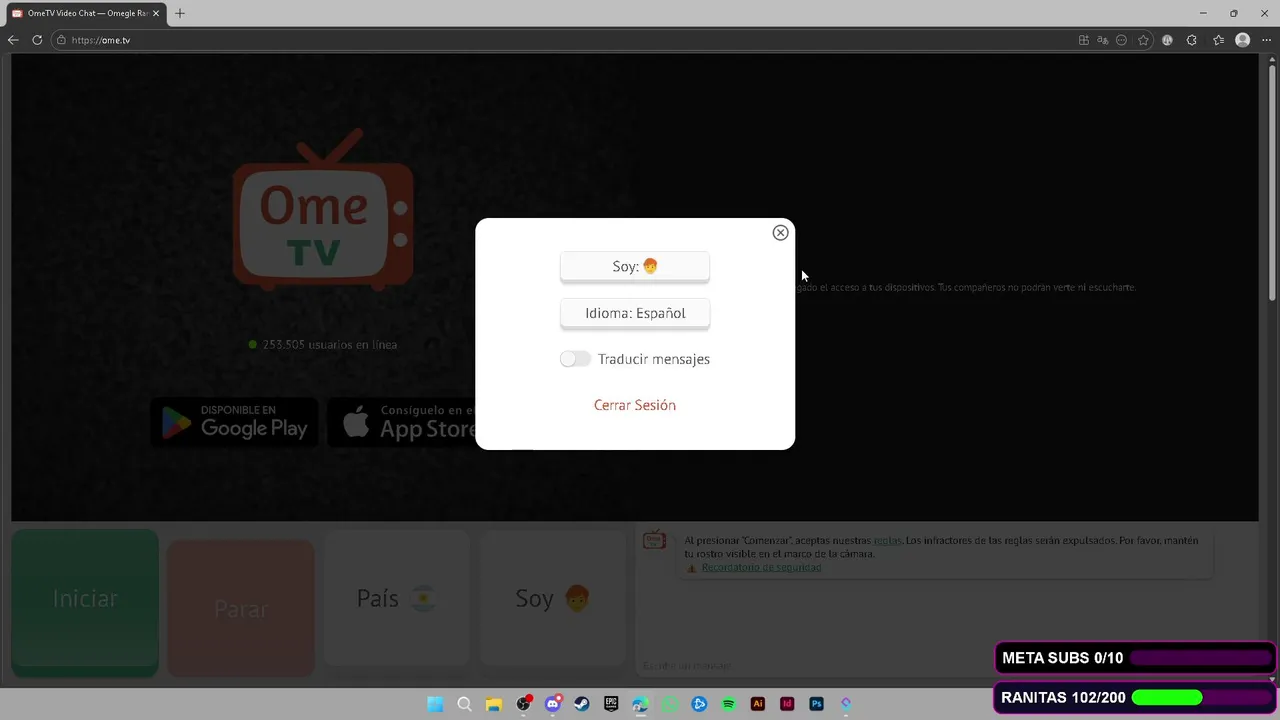Close the settings popup with the X icon
Screen dimensions: 1280x720
[780, 233]
